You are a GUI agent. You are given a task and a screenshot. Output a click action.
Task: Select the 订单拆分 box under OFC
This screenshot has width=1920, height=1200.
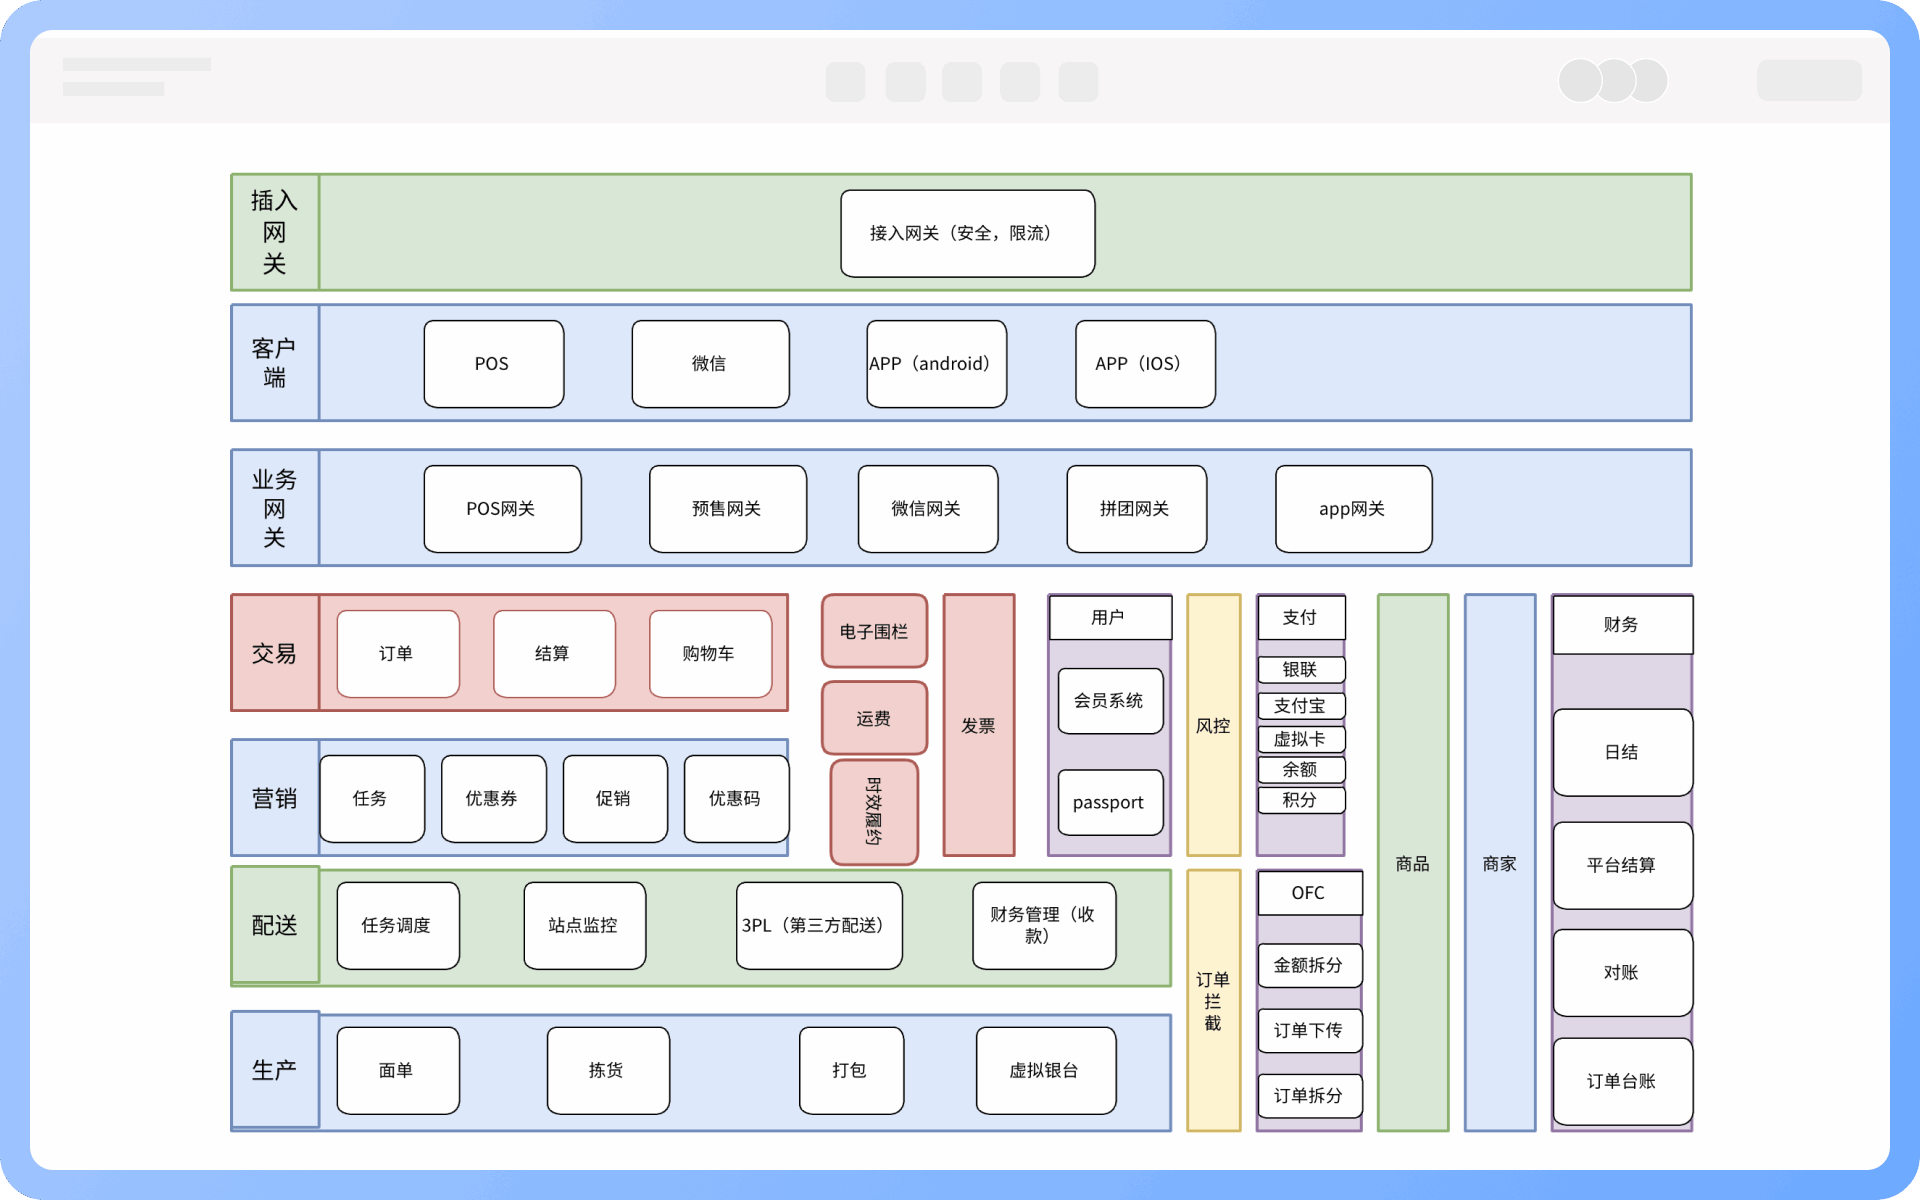1309,1096
